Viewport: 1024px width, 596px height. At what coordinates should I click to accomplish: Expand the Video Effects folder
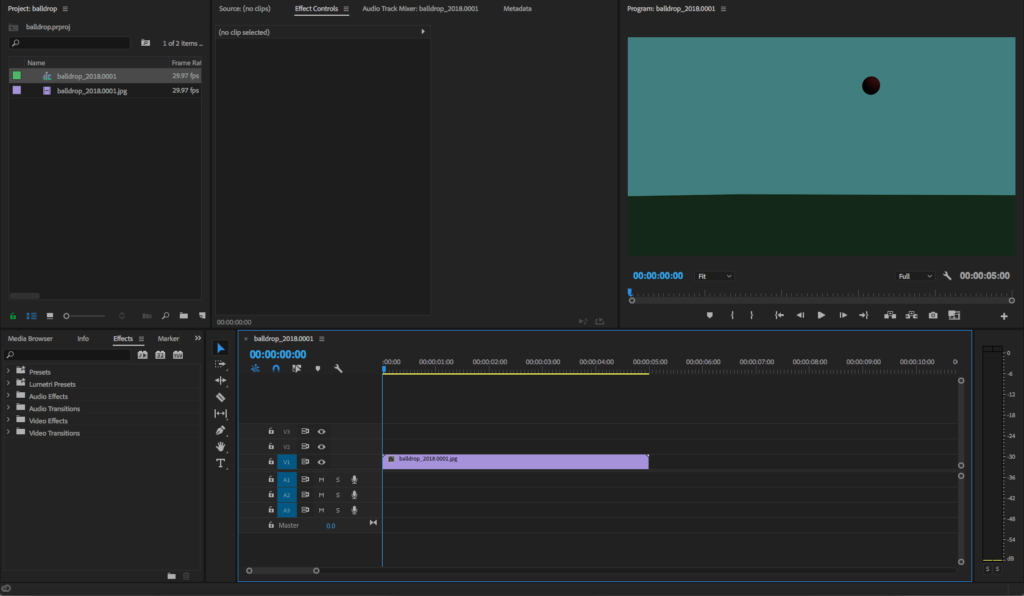[x=9, y=421]
